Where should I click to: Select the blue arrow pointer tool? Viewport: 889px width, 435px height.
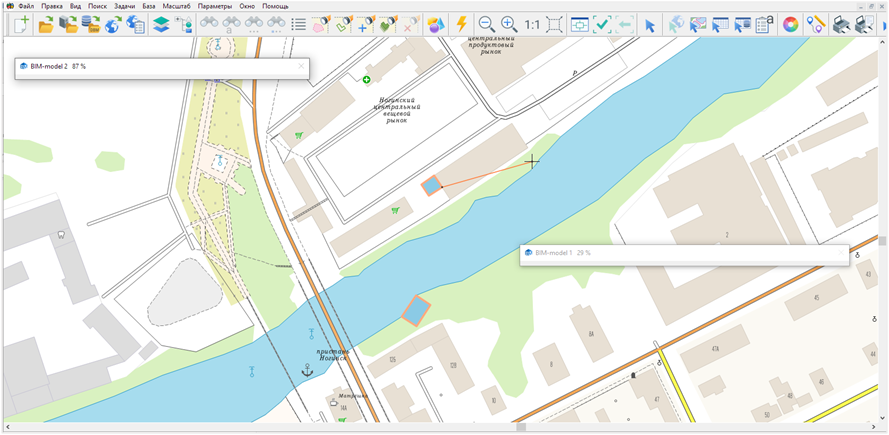click(650, 25)
